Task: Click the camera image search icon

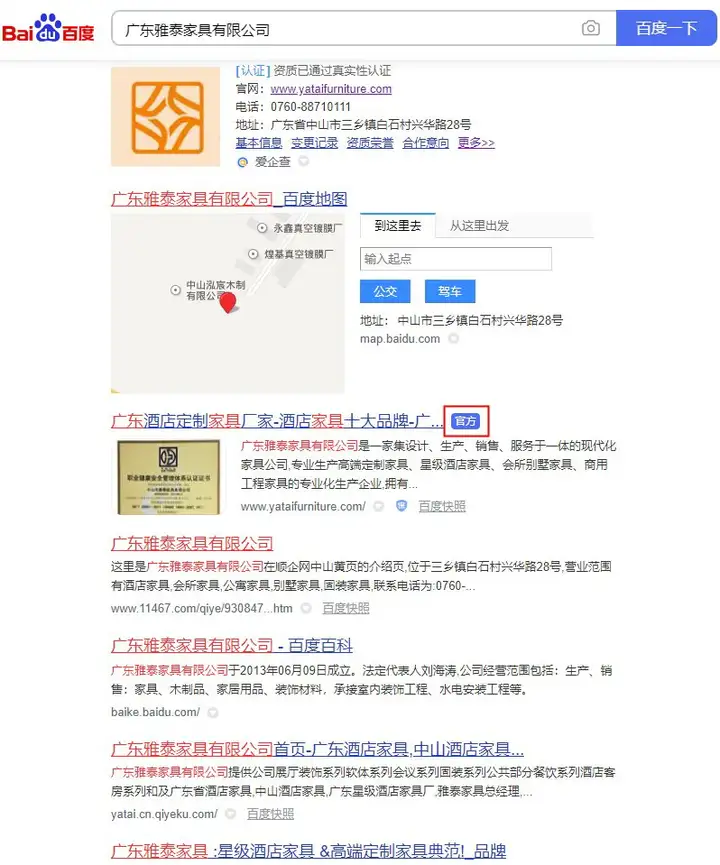Action: [590, 28]
